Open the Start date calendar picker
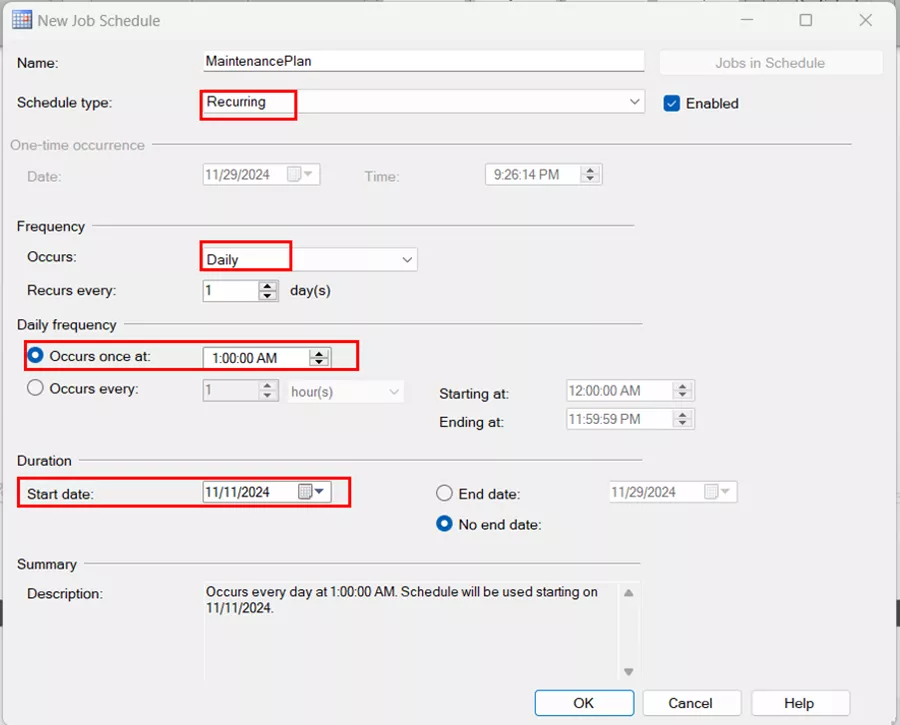The height and width of the screenshot is (725, 900). tap(312, 491)
